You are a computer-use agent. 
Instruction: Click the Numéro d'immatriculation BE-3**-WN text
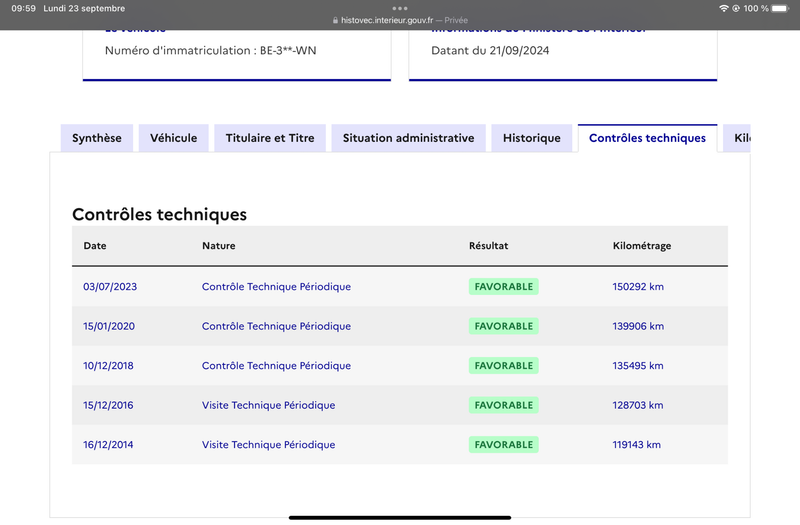coord(211,51)
